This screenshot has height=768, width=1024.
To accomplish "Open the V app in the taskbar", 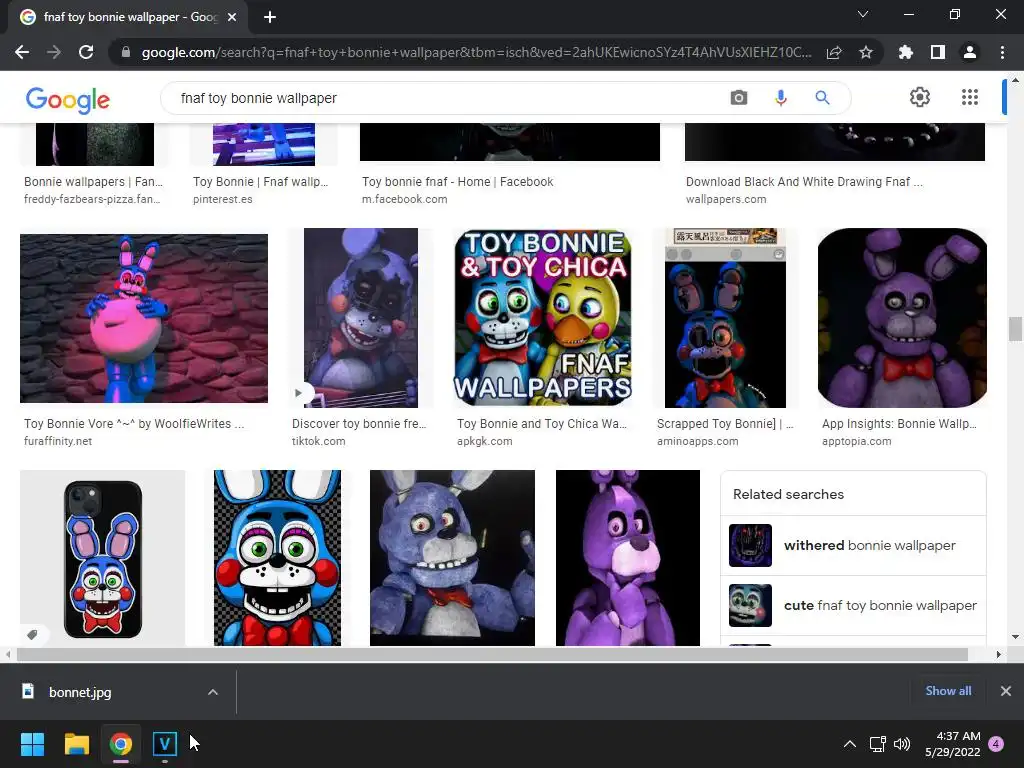I will click(x=165, y=744).
